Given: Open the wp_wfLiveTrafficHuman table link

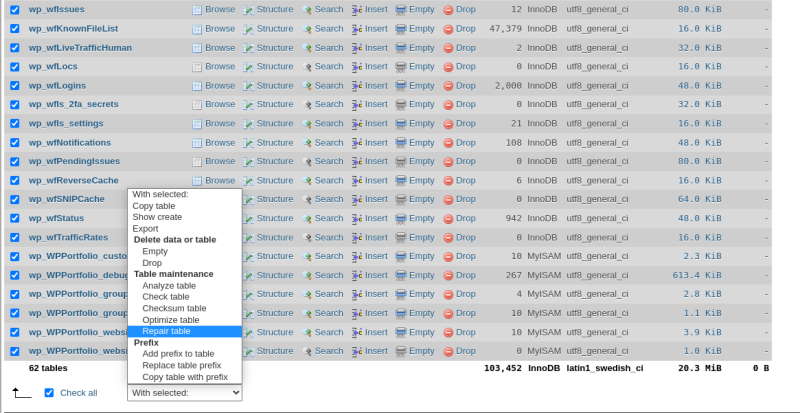Looking at the screenshot, I should (x=80, y=47).
